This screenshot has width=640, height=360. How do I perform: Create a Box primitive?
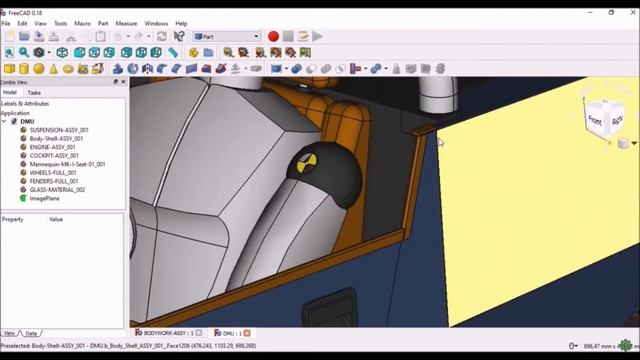(x=9, y=69)
